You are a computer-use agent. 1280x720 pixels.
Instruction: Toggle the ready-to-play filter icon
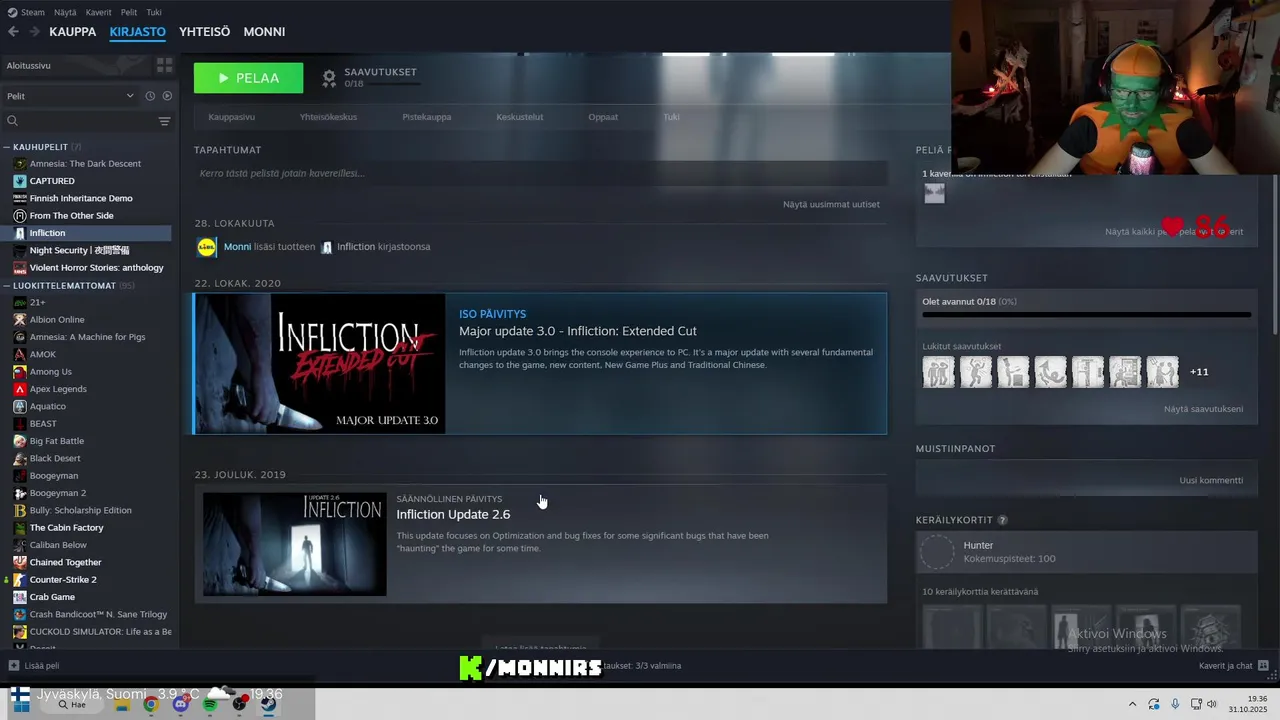167,96
